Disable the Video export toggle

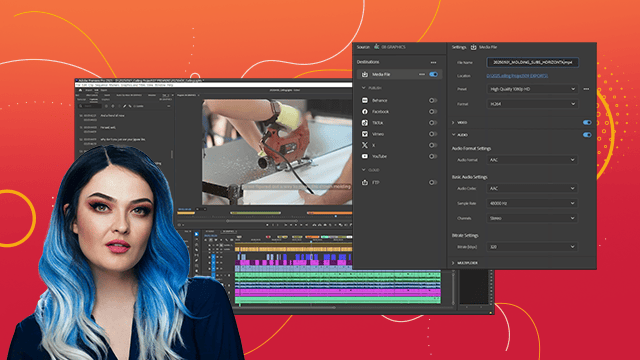click(x=587, y=122)
